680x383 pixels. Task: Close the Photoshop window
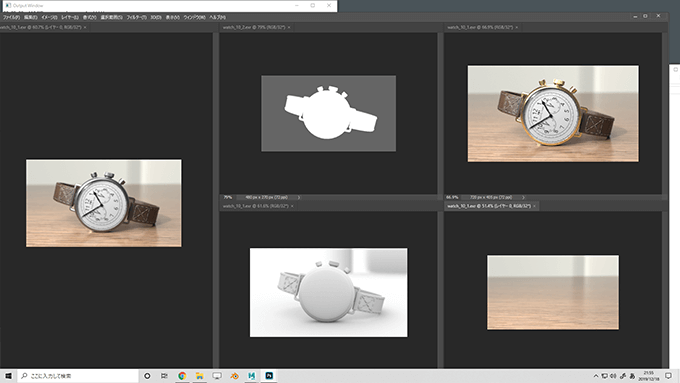[x=658, y=16]
